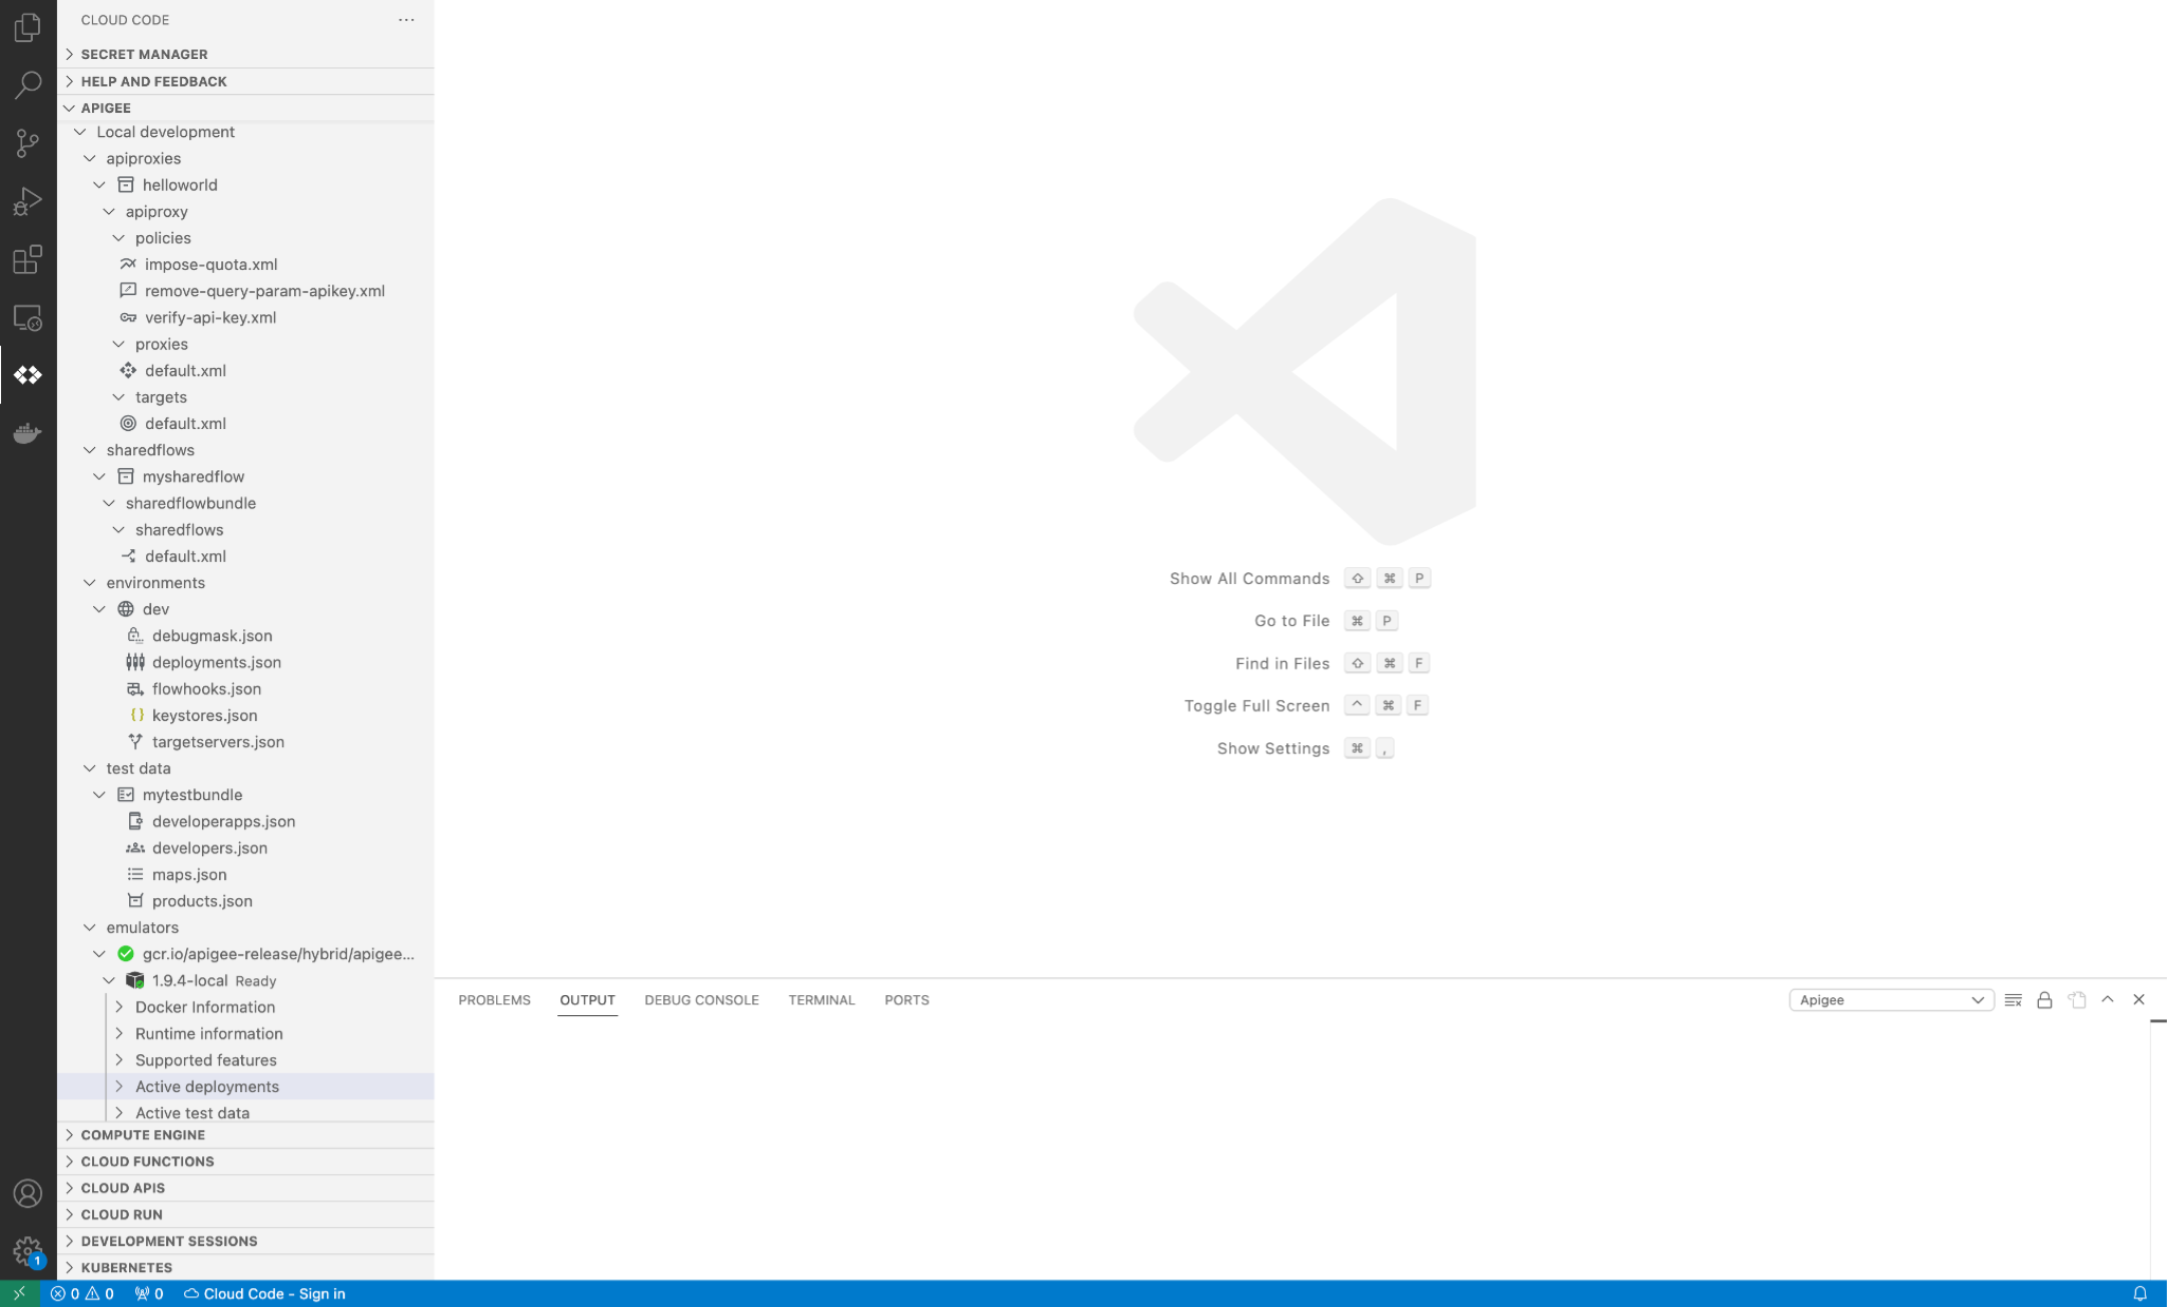
Task: Click the Remote Explorer icon in sidebar
Action: 28,318
